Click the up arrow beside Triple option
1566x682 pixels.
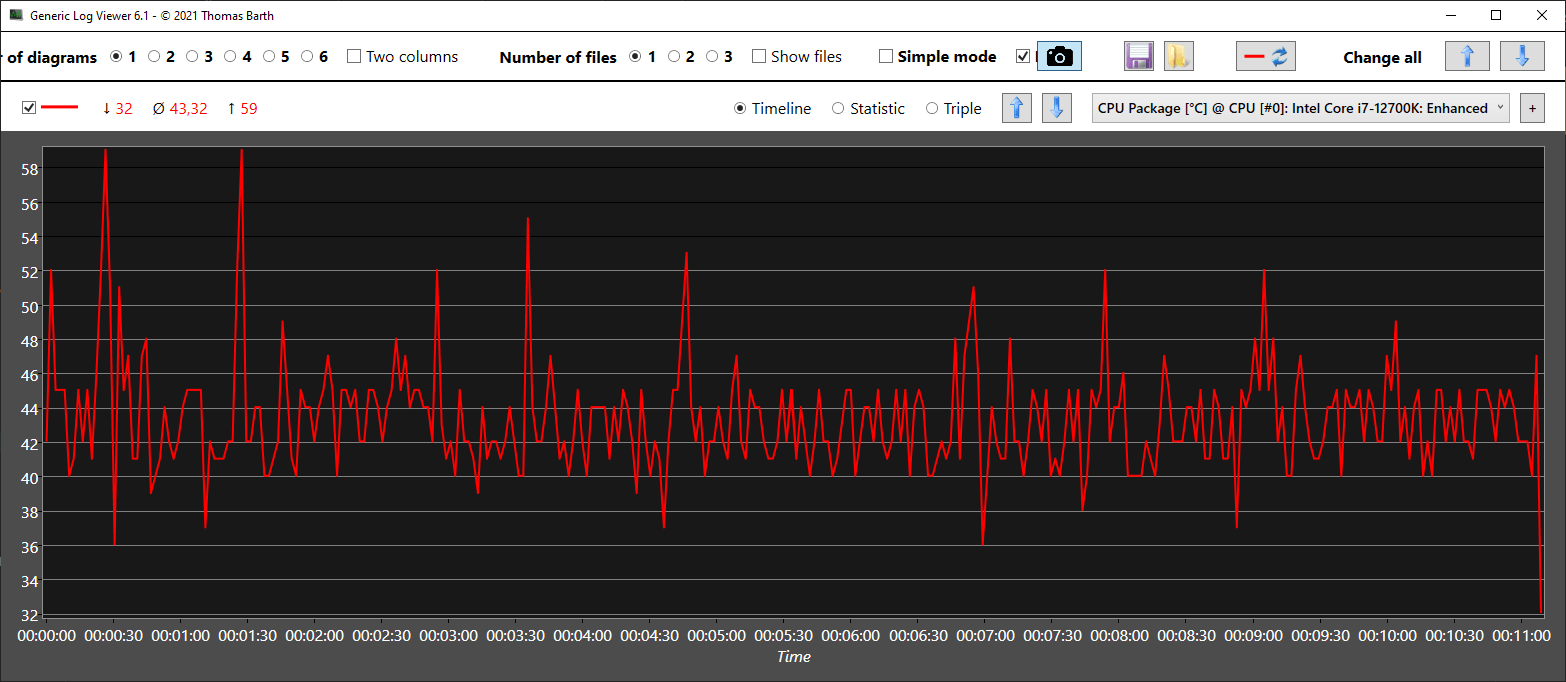(1016, 108)
